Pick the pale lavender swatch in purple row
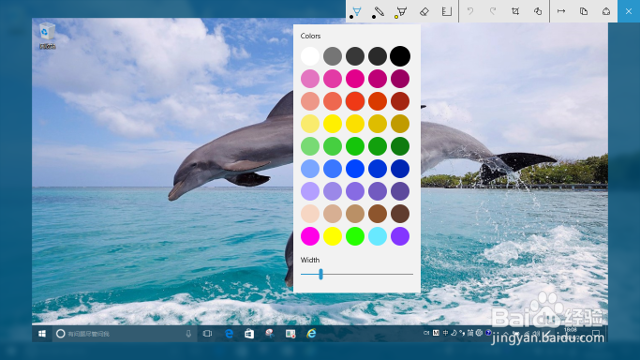Image resolution: width=640 pixels, height=360 pixels. point(310,191)
